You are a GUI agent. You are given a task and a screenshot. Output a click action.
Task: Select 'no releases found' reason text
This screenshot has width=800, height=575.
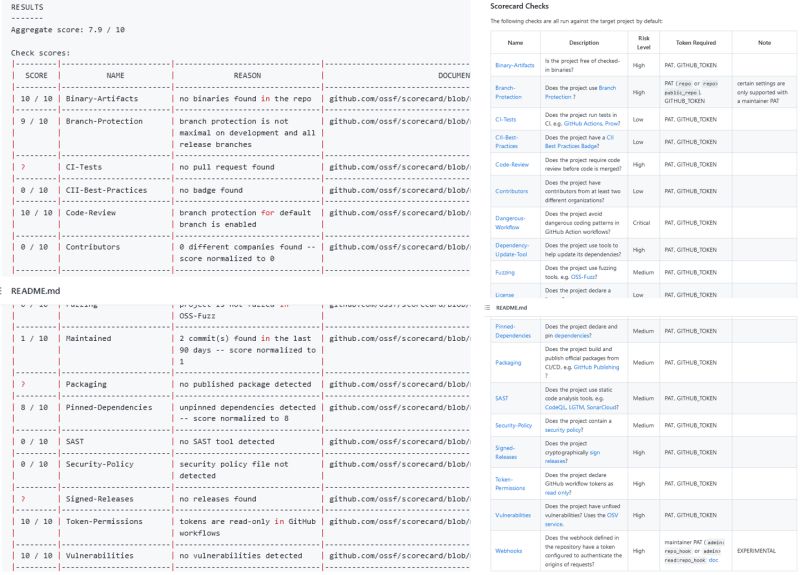(218, 499)
